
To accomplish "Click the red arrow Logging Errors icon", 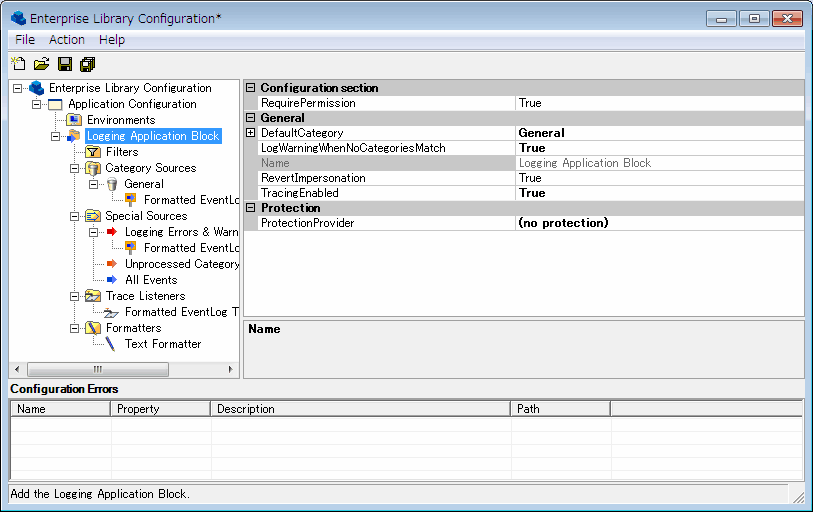I will [x=112, y=232].
